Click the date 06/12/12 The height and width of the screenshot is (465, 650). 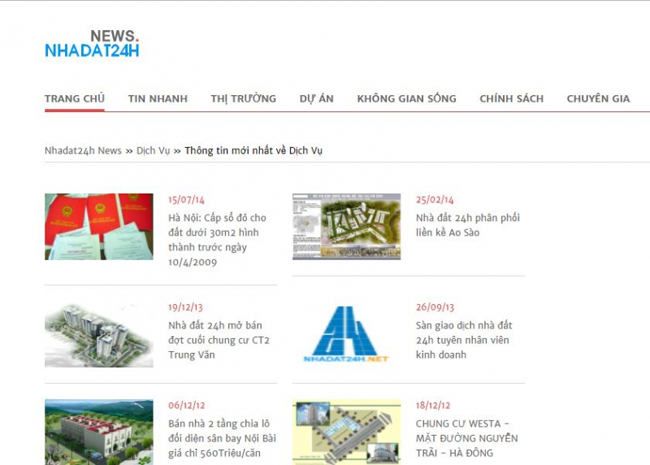[186, 405]
